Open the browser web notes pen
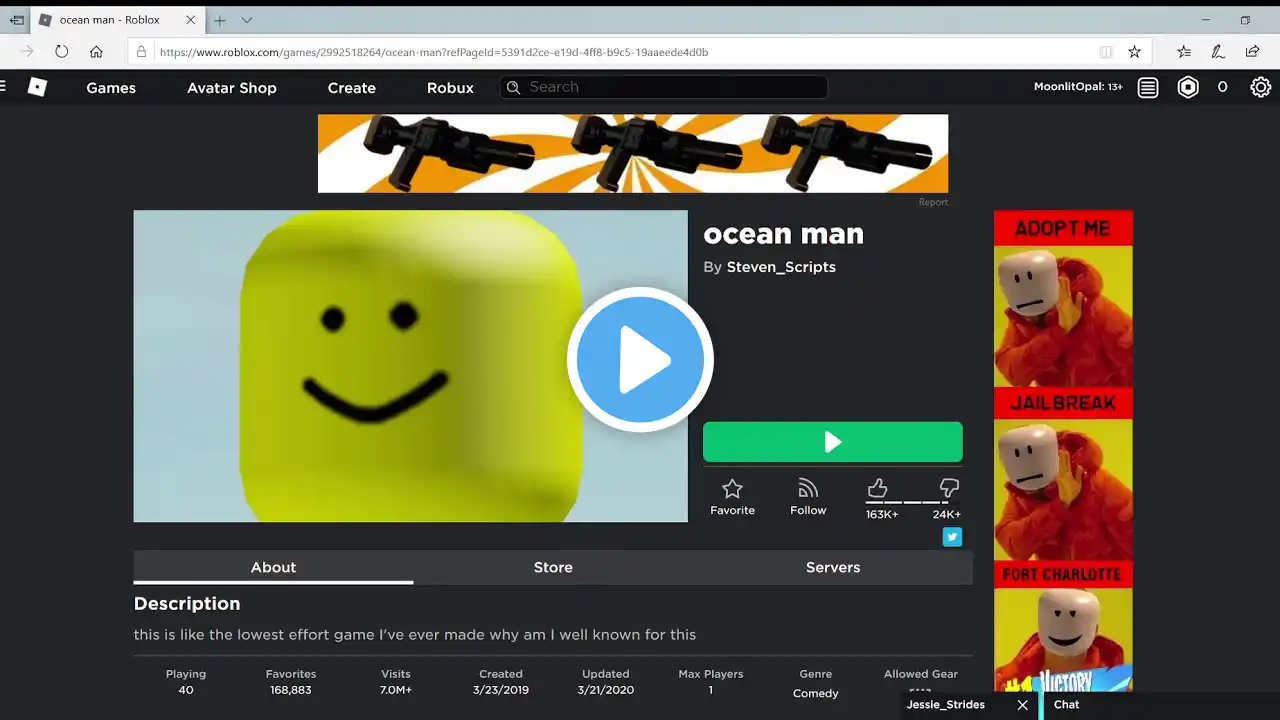 coord(1218,52)
